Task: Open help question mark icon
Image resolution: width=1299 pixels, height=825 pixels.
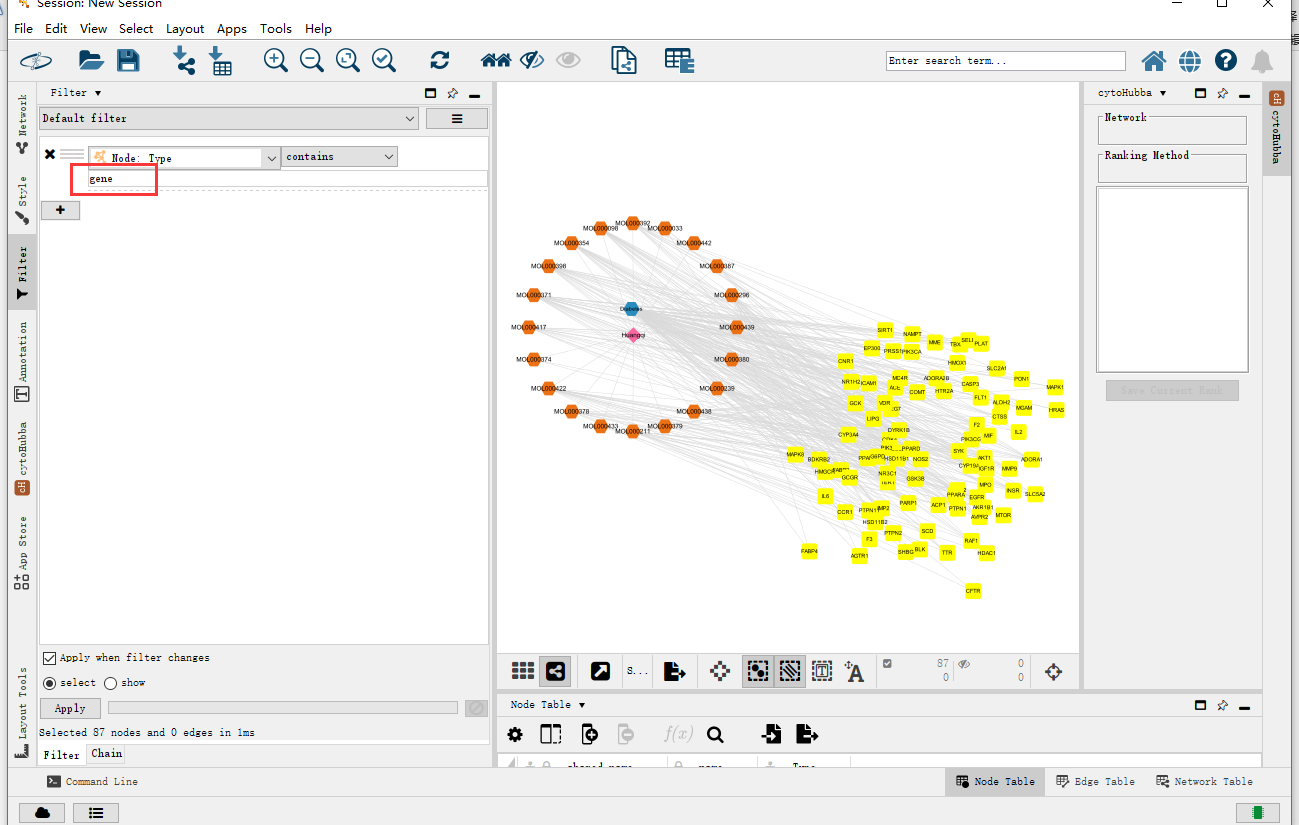Action: [x=1226, y=61]
